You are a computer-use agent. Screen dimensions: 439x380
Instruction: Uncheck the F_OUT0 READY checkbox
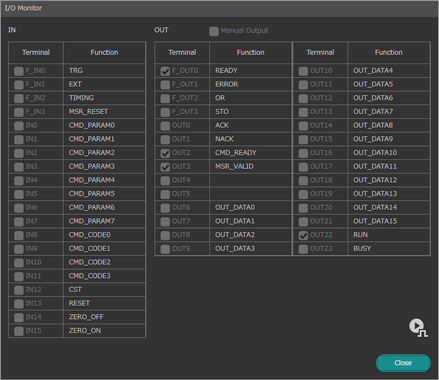point(165,71)
